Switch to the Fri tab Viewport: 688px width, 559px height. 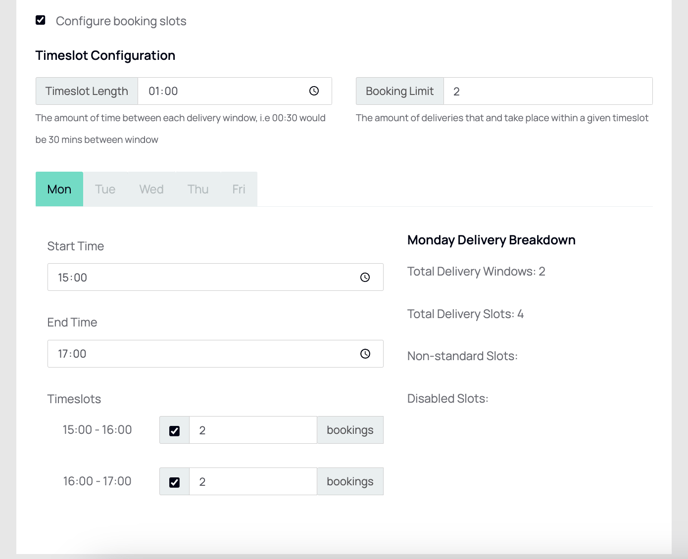[239, 189]
